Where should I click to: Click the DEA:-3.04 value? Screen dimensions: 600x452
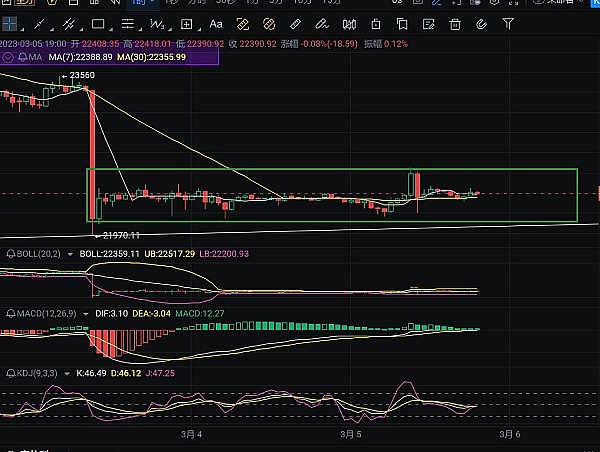point(151,314)
